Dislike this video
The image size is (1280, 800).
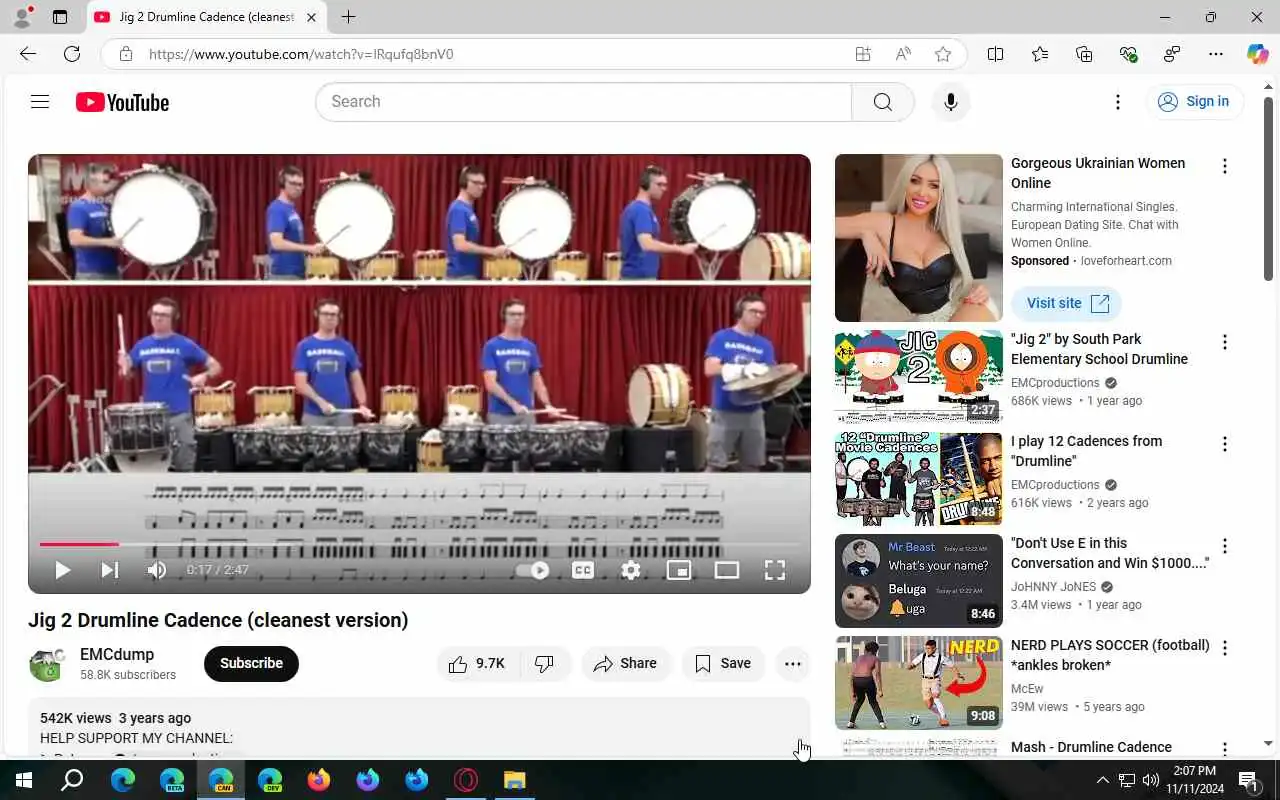click(545, 664)
